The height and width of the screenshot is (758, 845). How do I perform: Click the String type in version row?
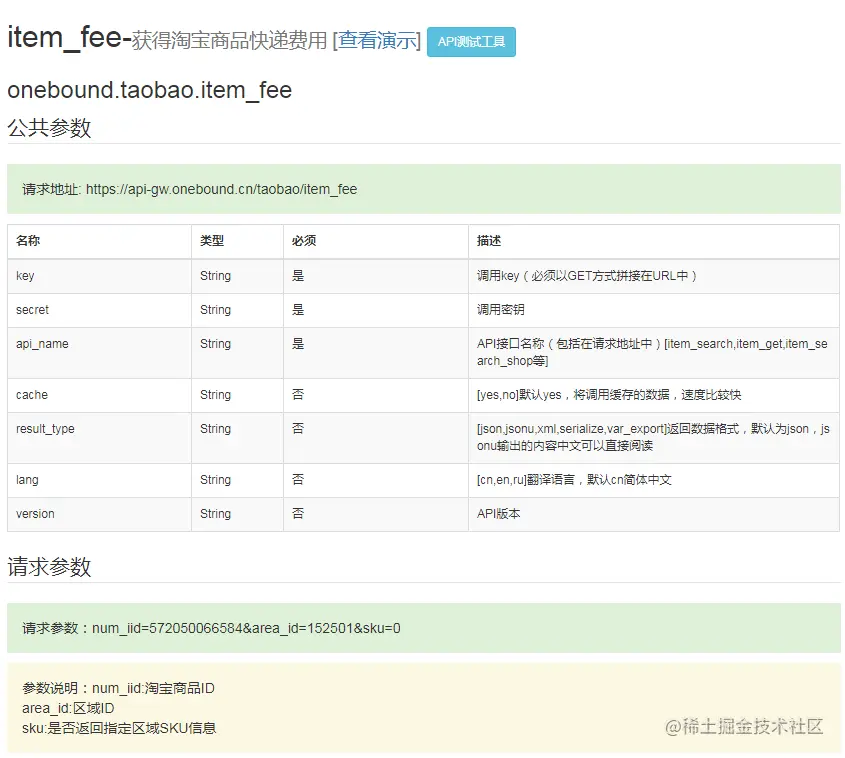tap(215, 514)
